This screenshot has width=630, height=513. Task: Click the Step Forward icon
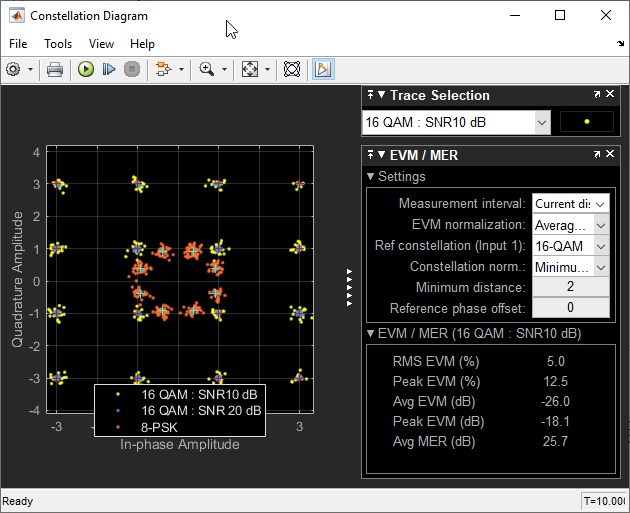(x=109, y=69)
